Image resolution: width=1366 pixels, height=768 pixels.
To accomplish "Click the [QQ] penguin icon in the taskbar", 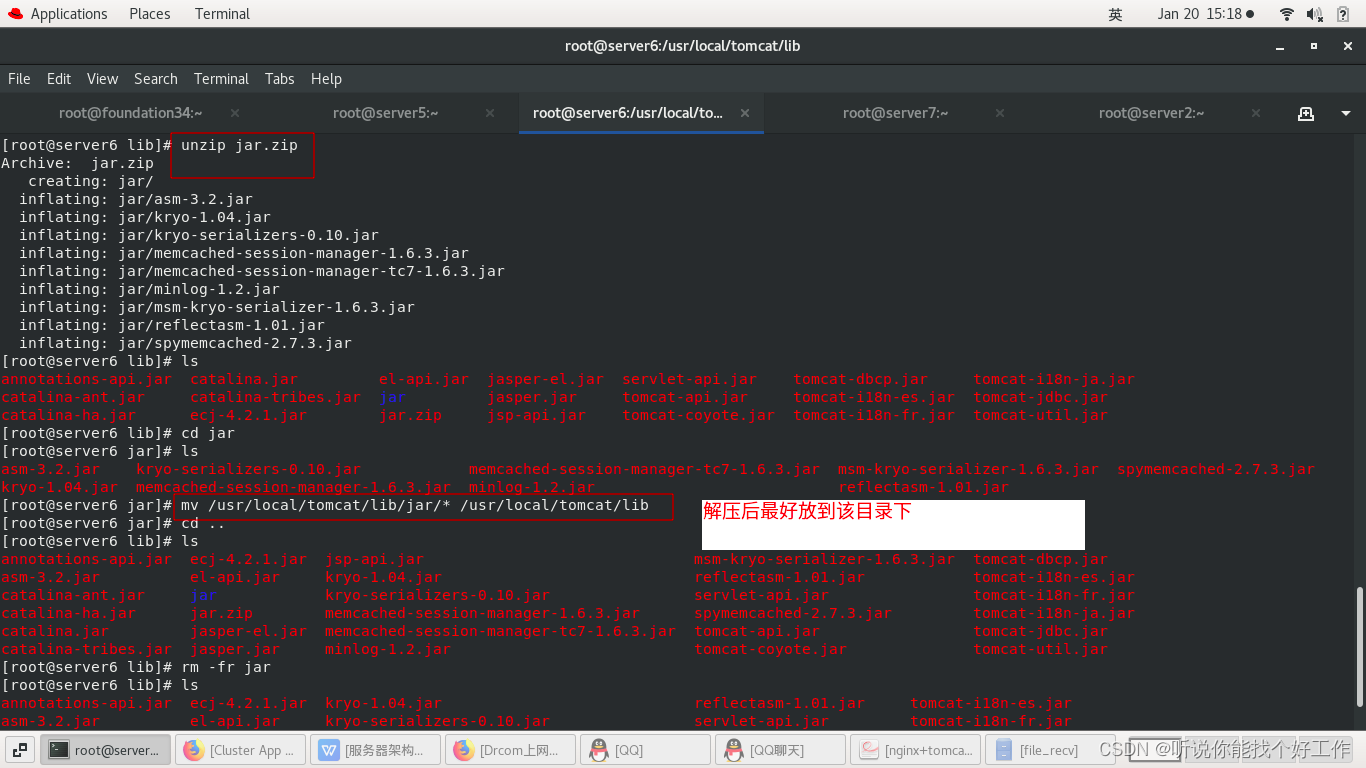I will (x=598, y=749).
